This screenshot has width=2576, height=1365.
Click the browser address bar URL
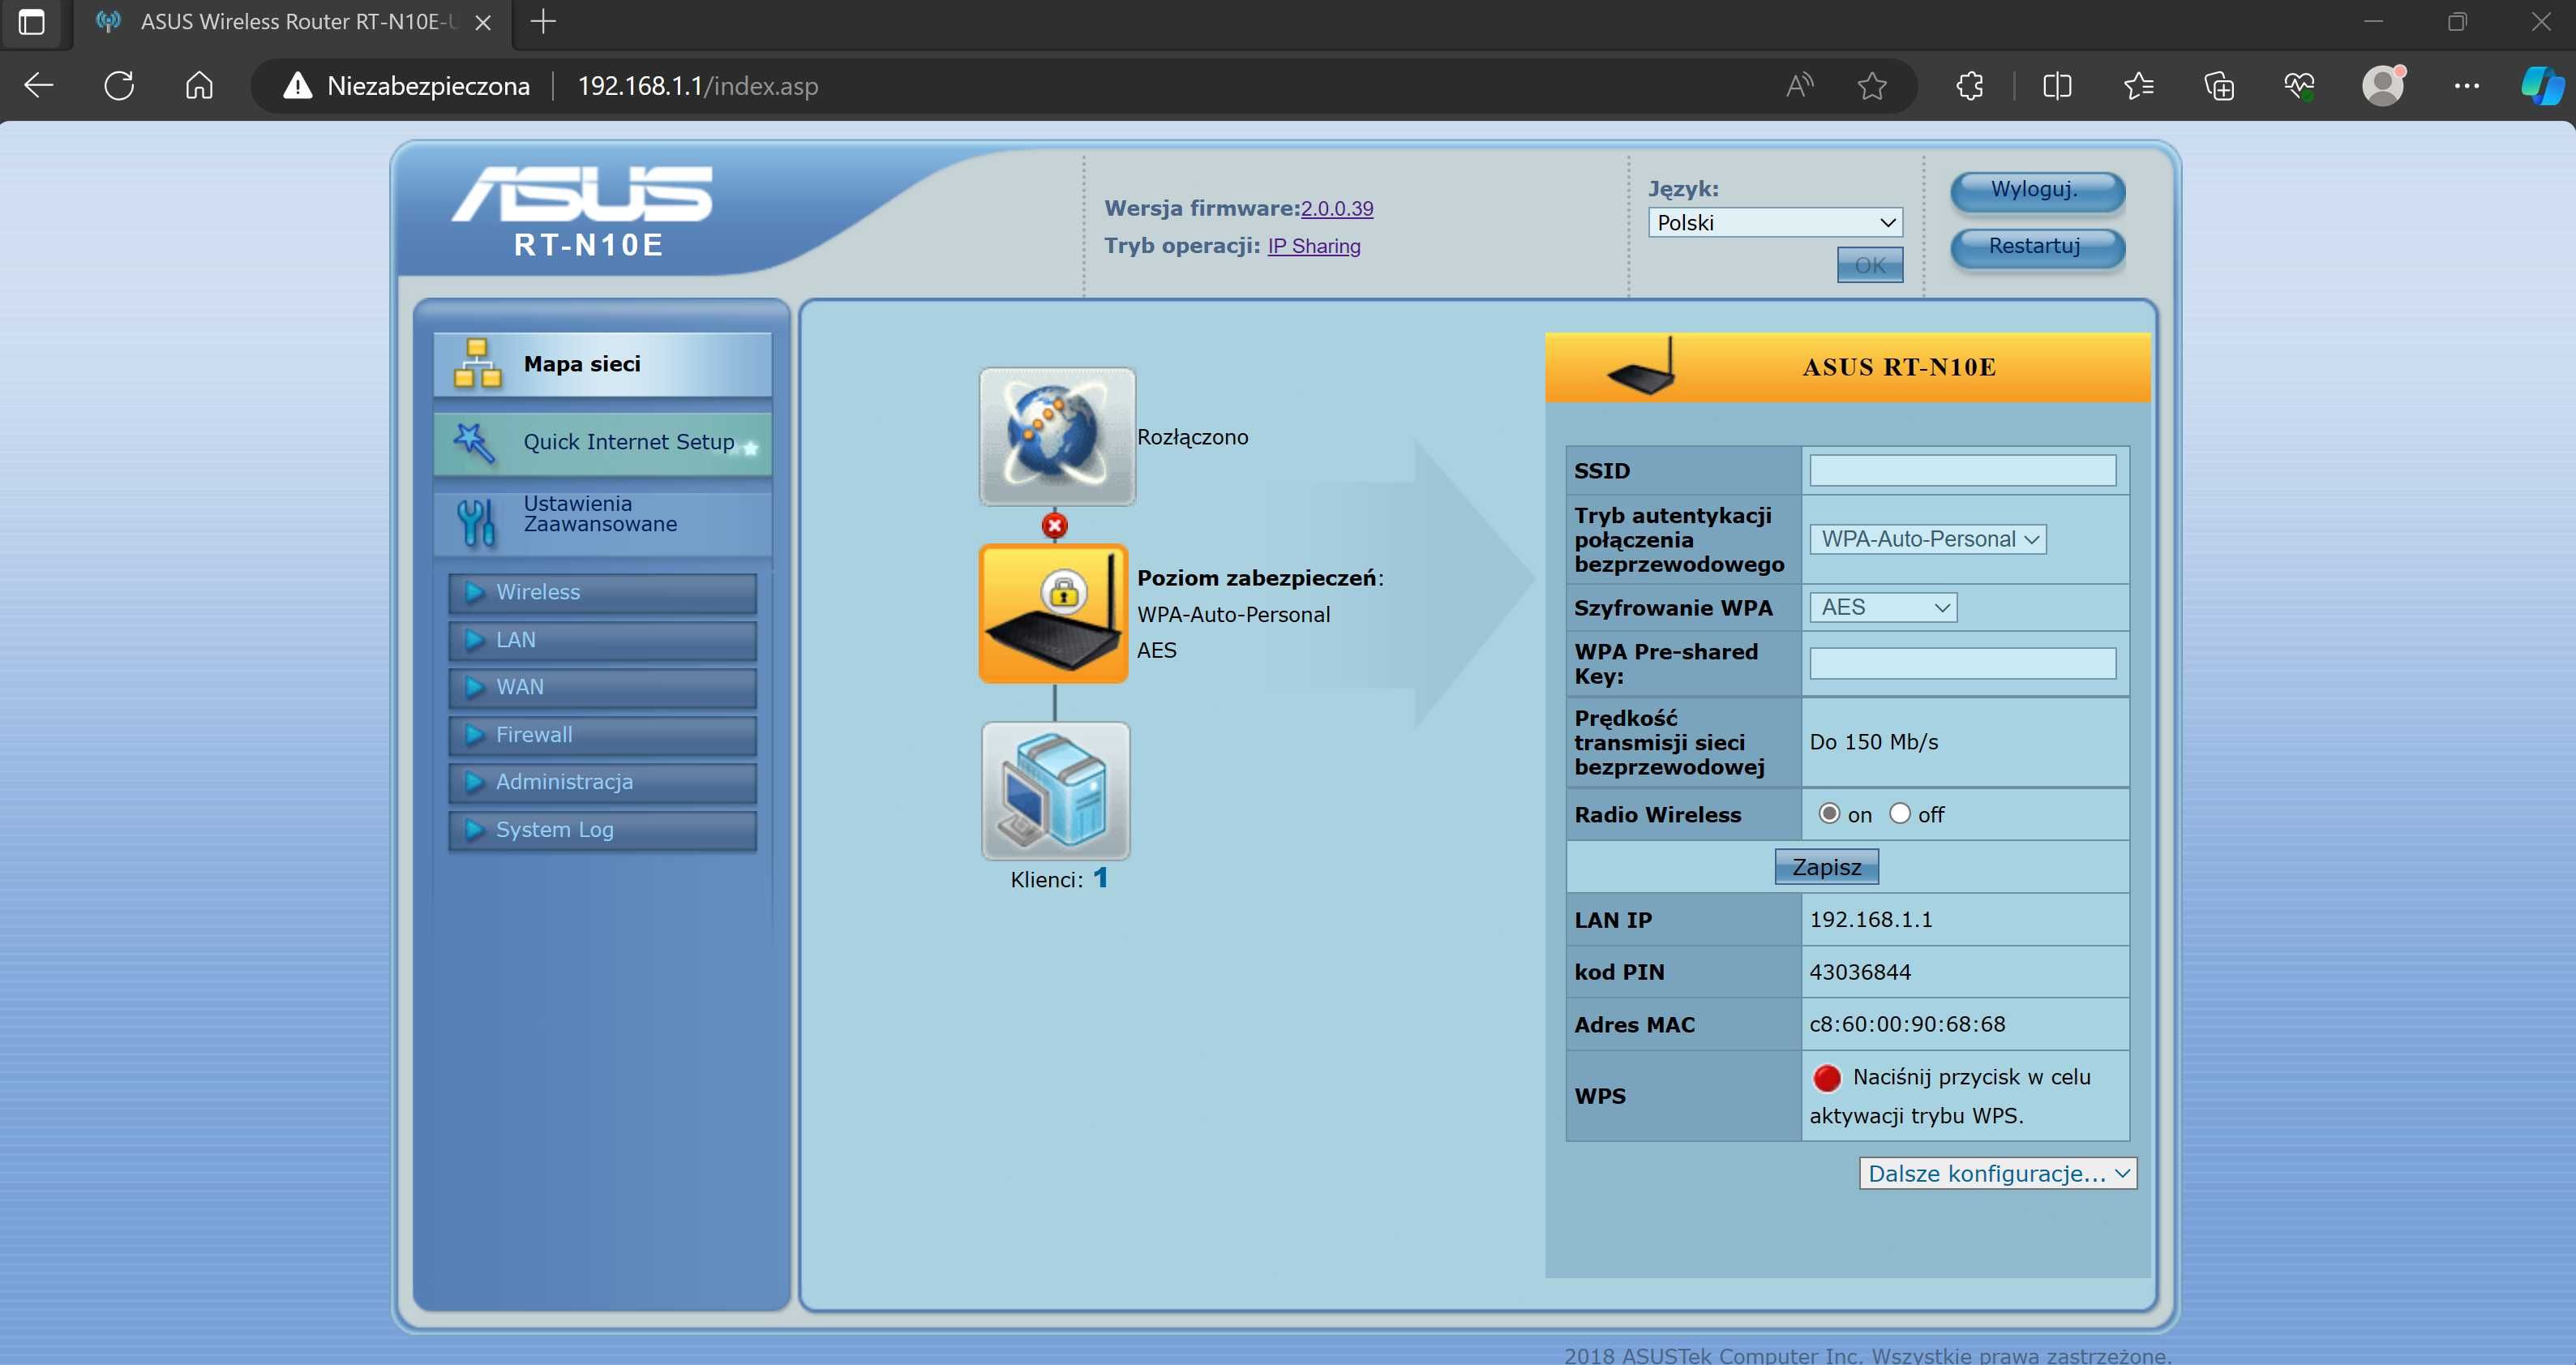(x=698, y=86)
